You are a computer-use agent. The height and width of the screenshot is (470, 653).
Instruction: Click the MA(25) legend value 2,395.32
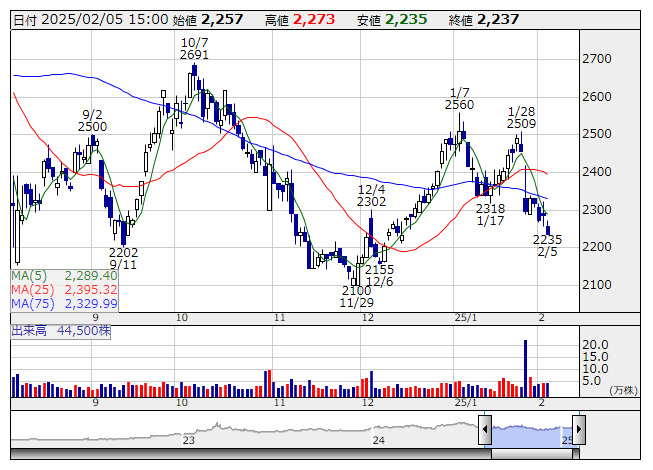click(x=91, y=290)
